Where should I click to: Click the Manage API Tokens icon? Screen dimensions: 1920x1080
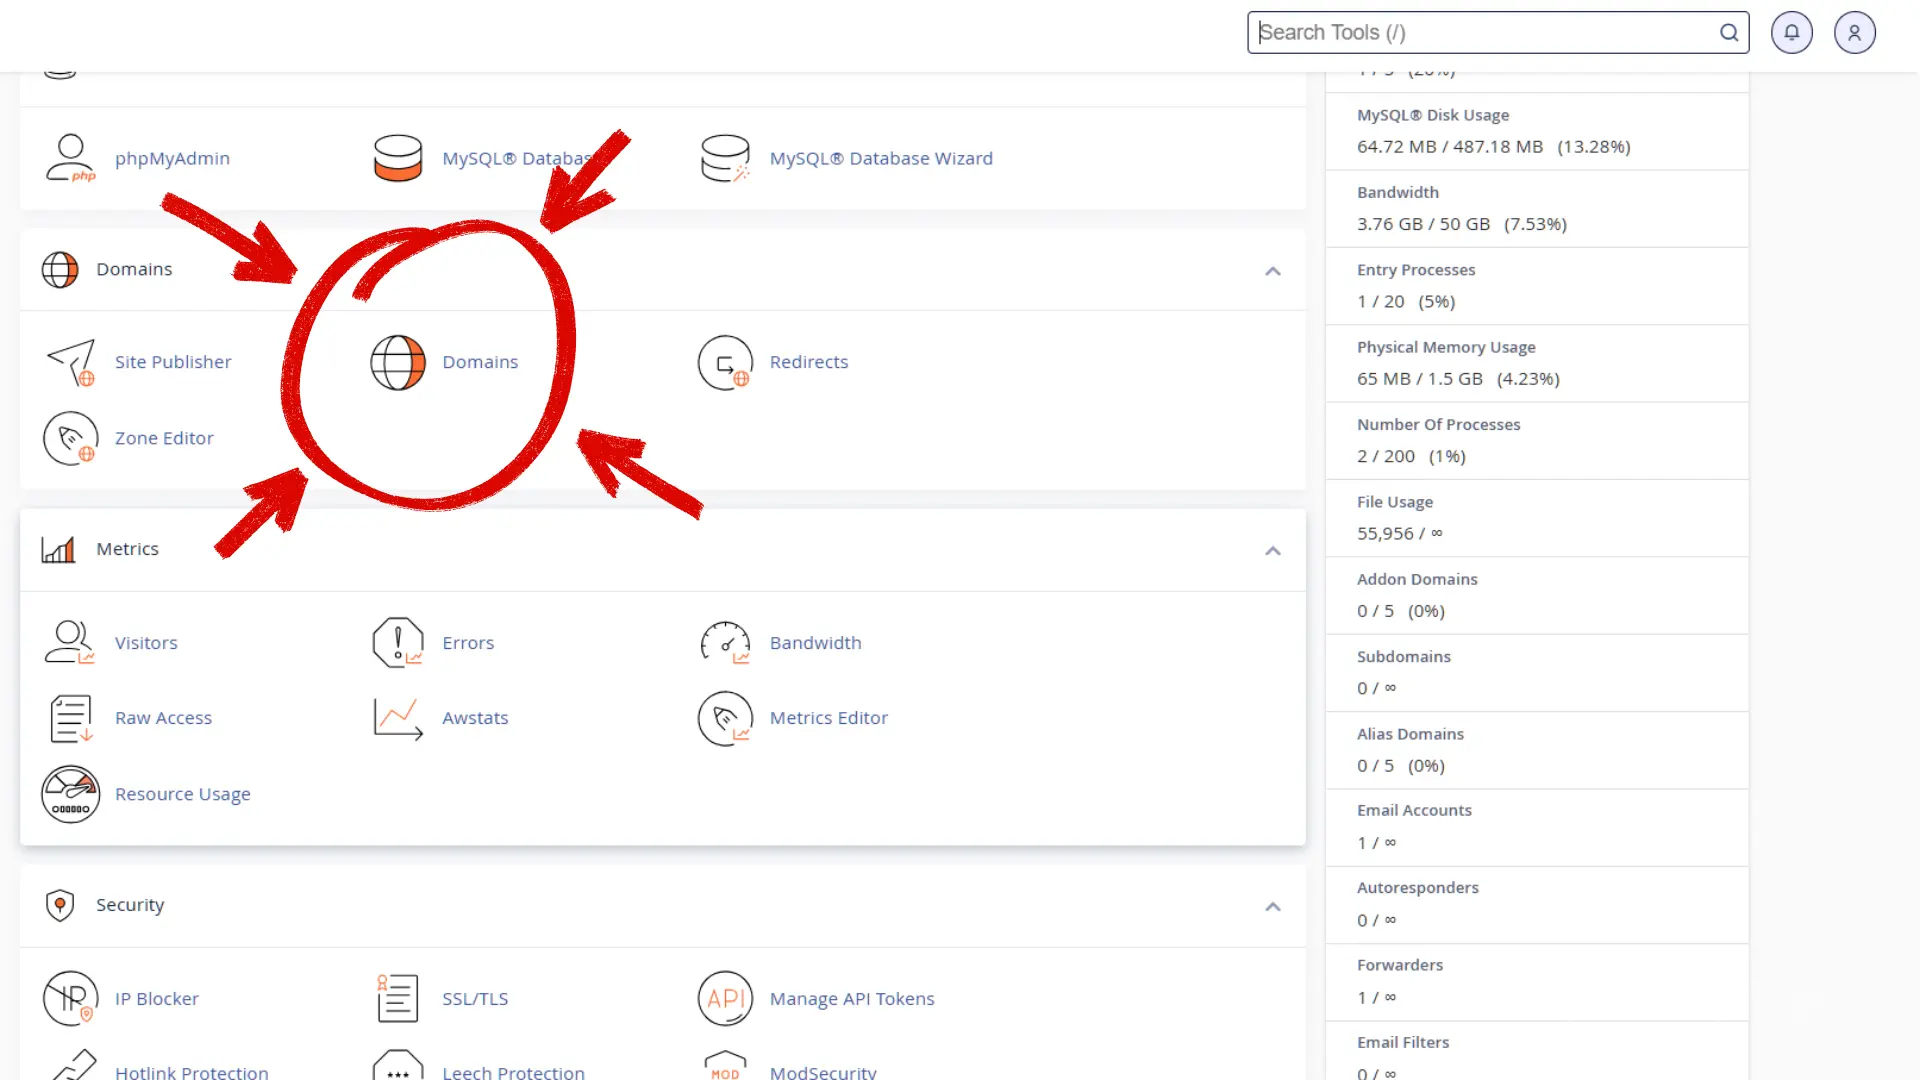pos(725,998)
